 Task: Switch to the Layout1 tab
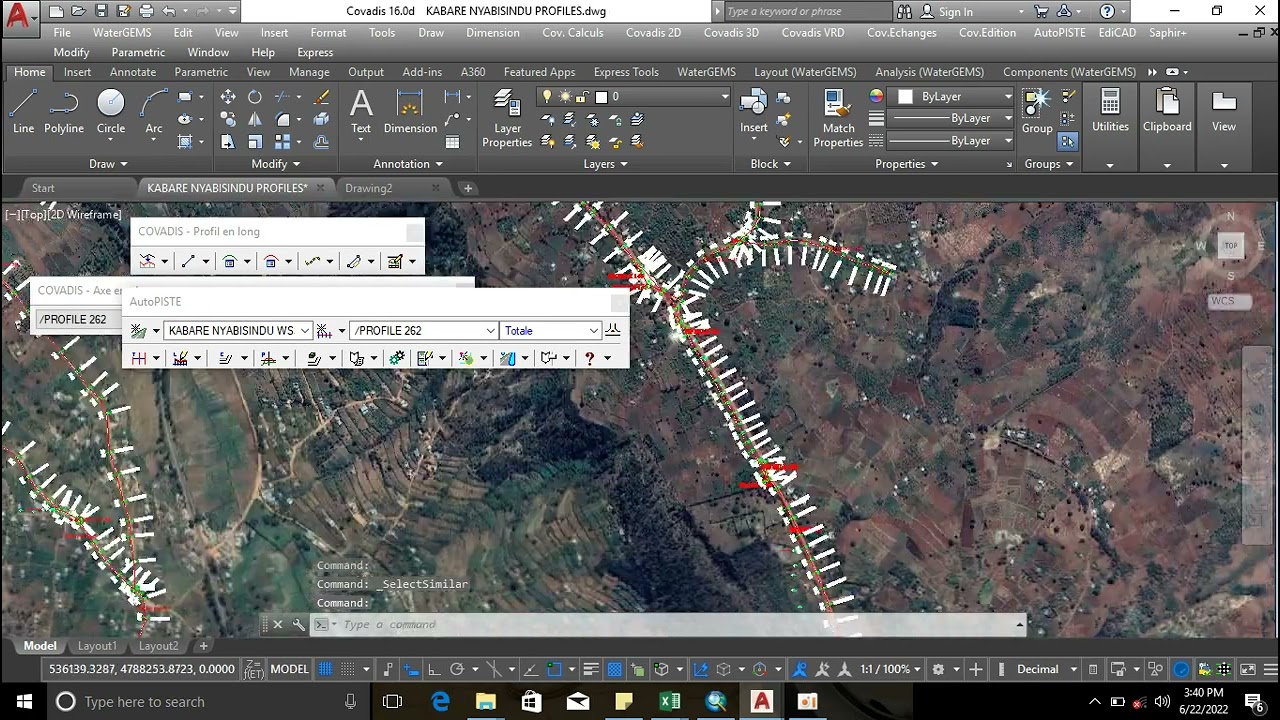(x=97, y=646)
